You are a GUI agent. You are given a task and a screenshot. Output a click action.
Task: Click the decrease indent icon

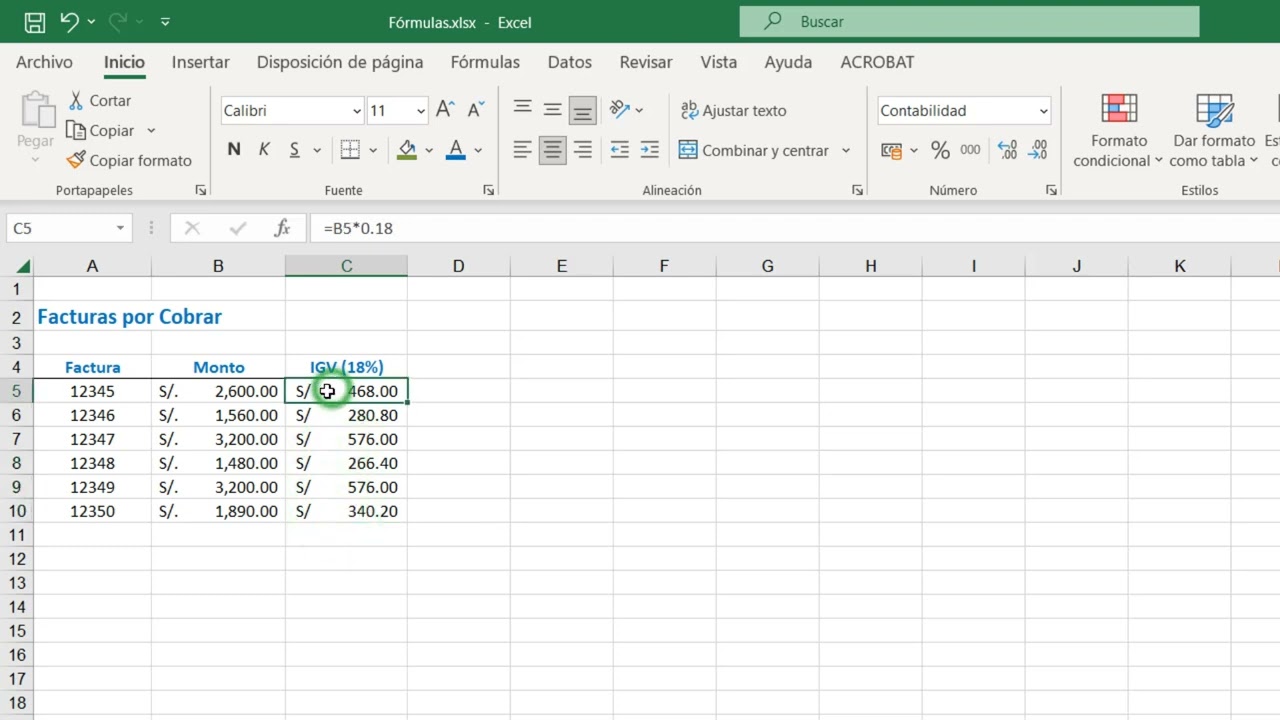(620, 150)
